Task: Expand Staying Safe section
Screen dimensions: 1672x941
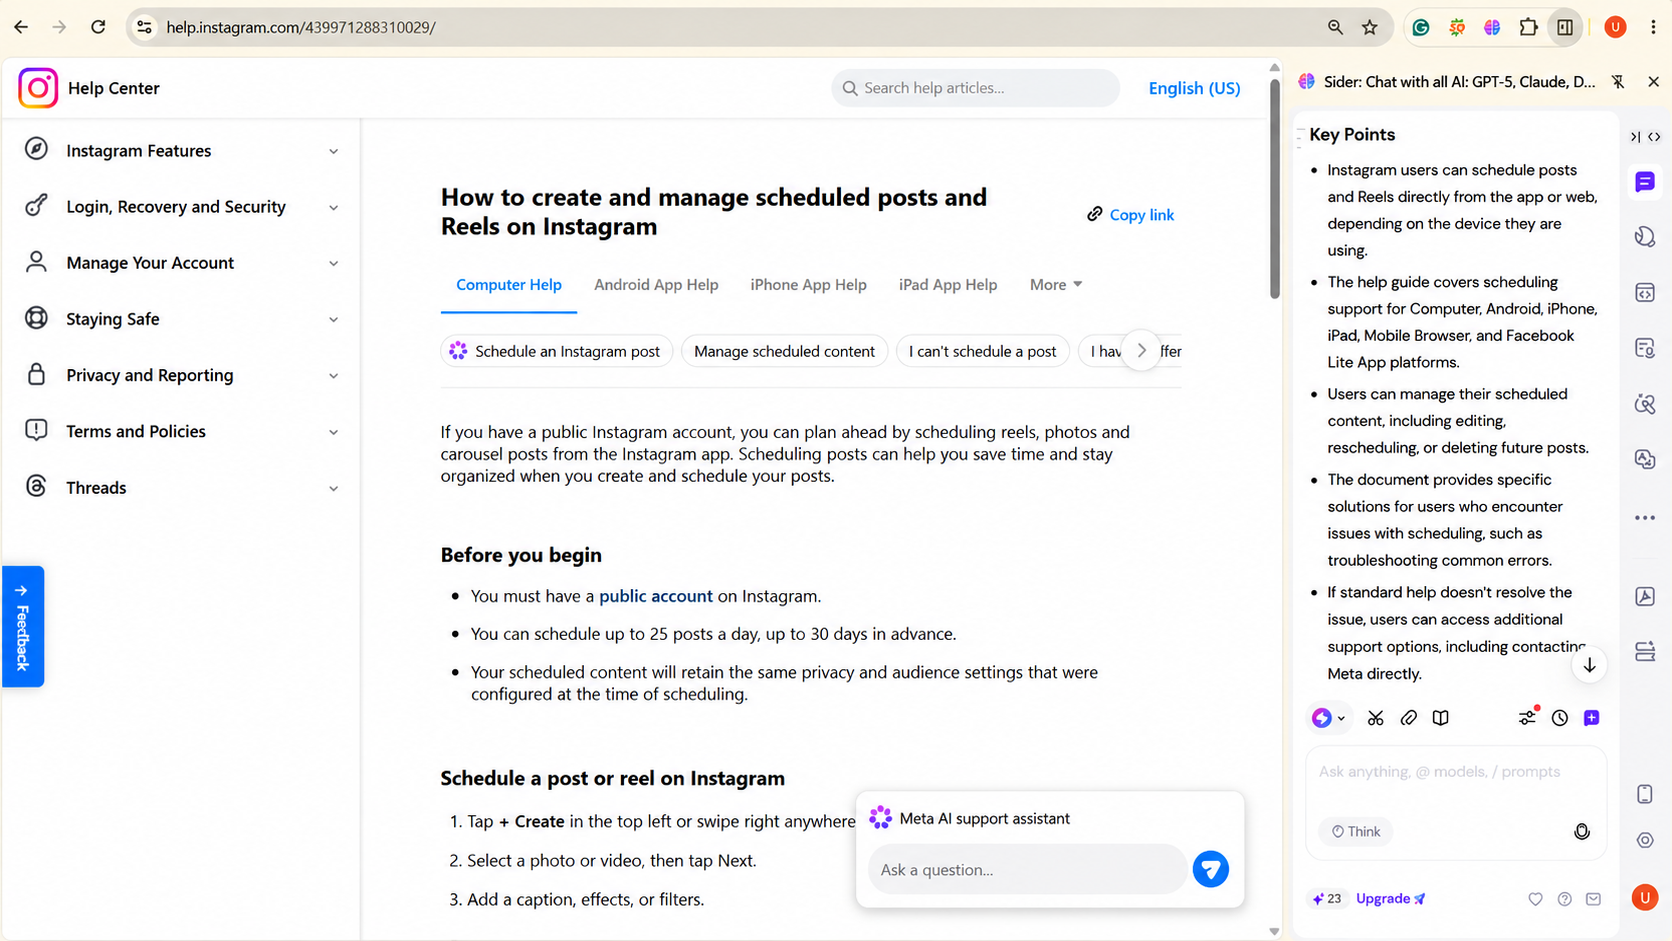Action: pos(180,319)
